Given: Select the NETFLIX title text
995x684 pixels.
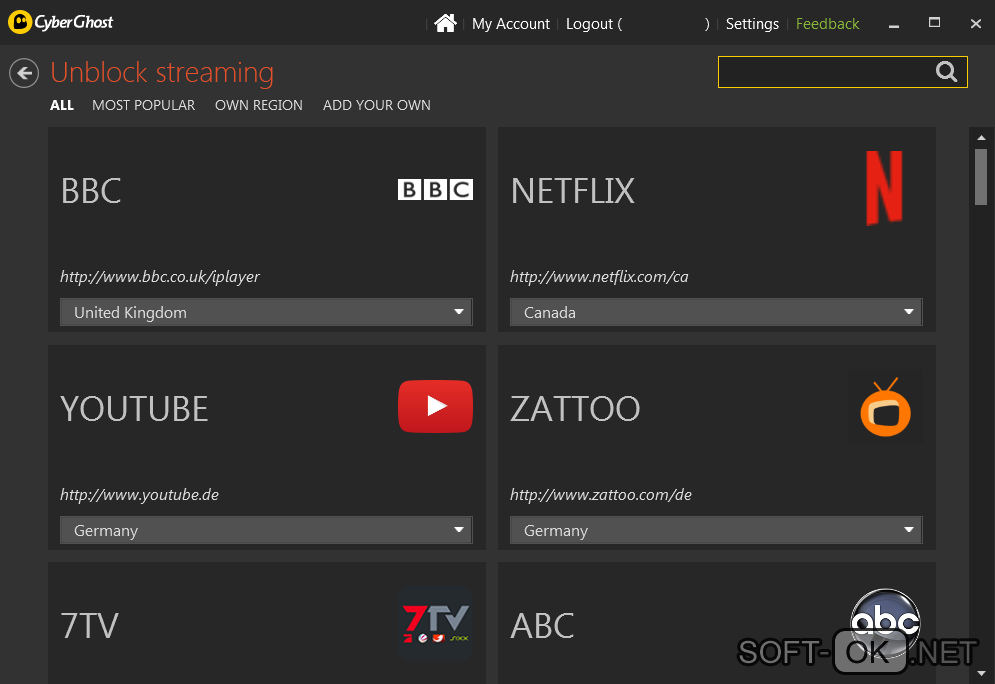Looking at the screenshot, I should 572,191.
